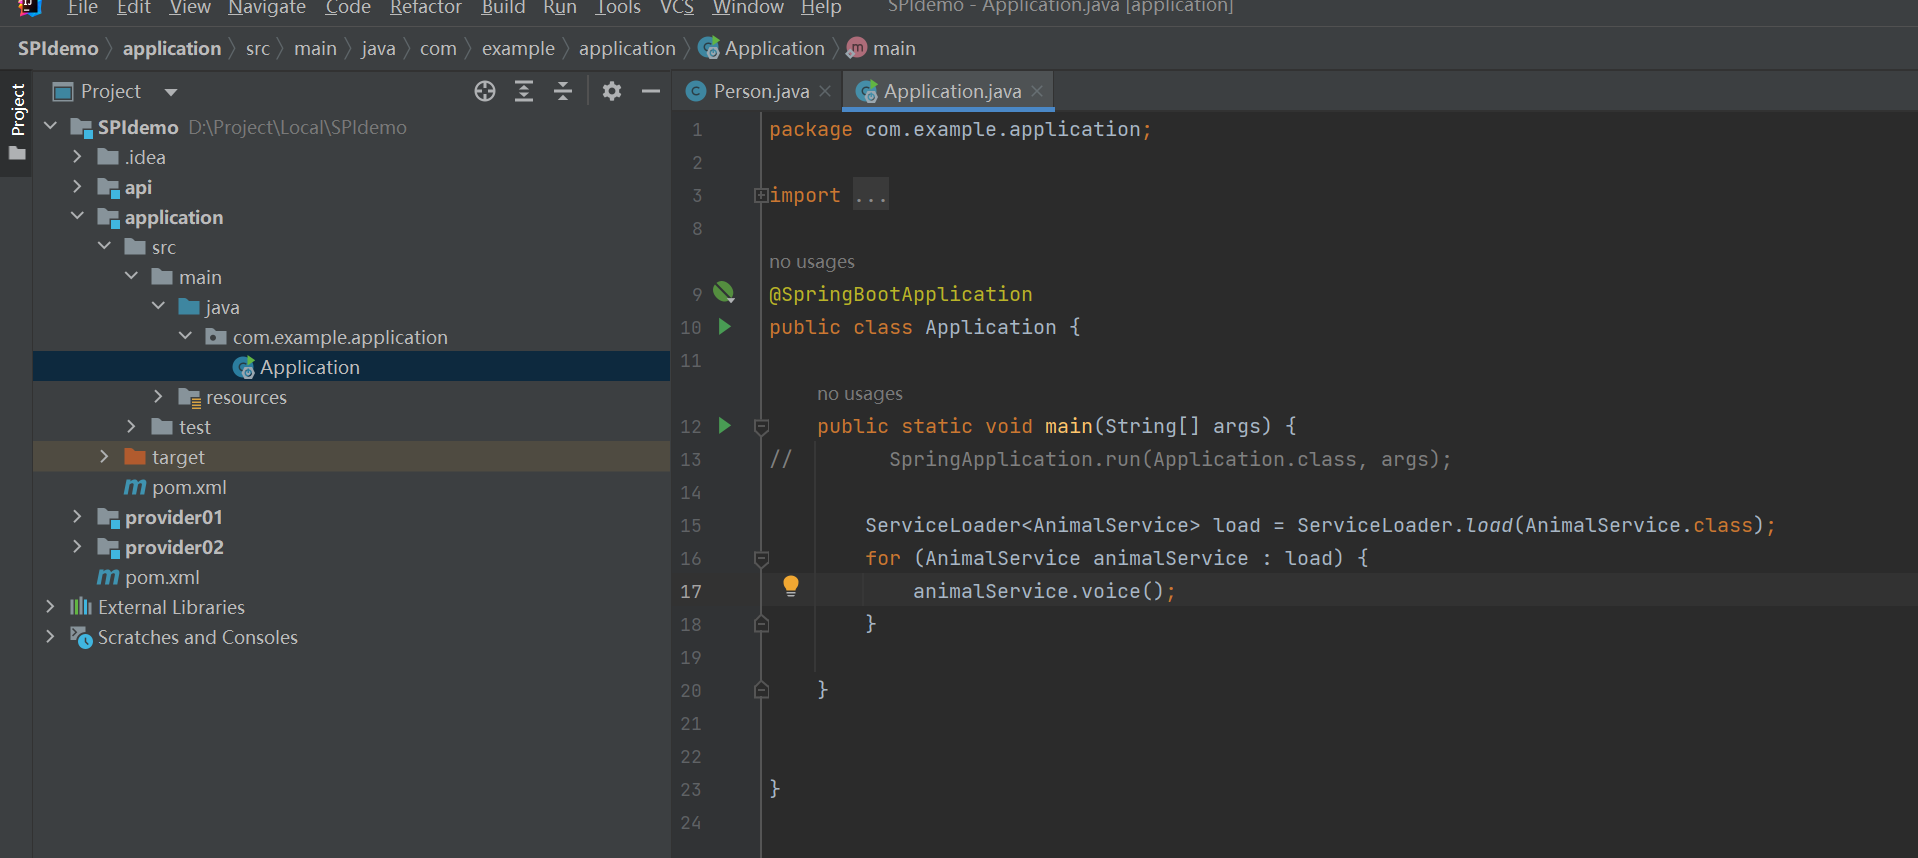Open the Project view dropdown arrow
The height and width of the screenshot is (858, 1918).
point(171,92)
